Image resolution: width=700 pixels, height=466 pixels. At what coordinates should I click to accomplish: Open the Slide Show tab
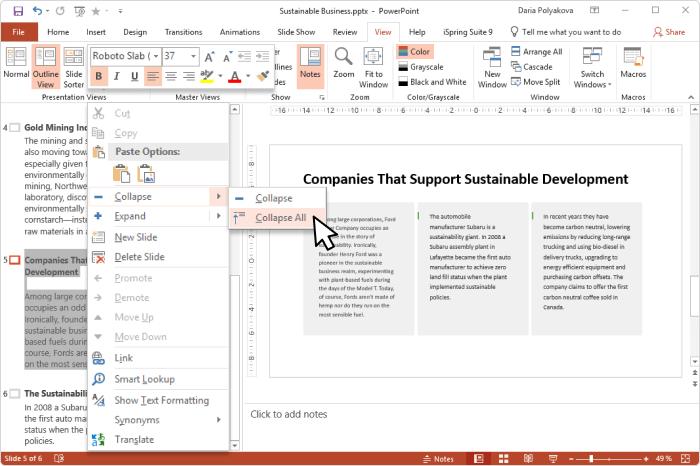(x=296, y=32)
